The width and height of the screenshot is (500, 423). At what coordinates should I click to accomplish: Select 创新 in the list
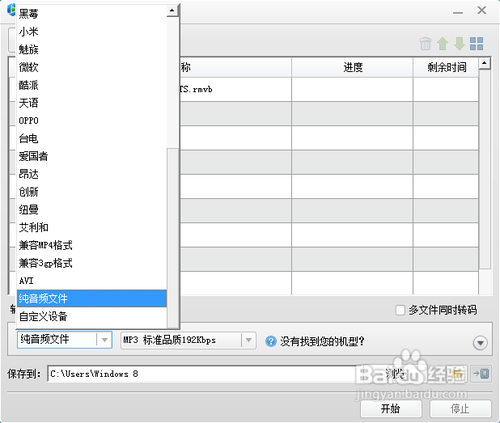(x=92, y=192)
